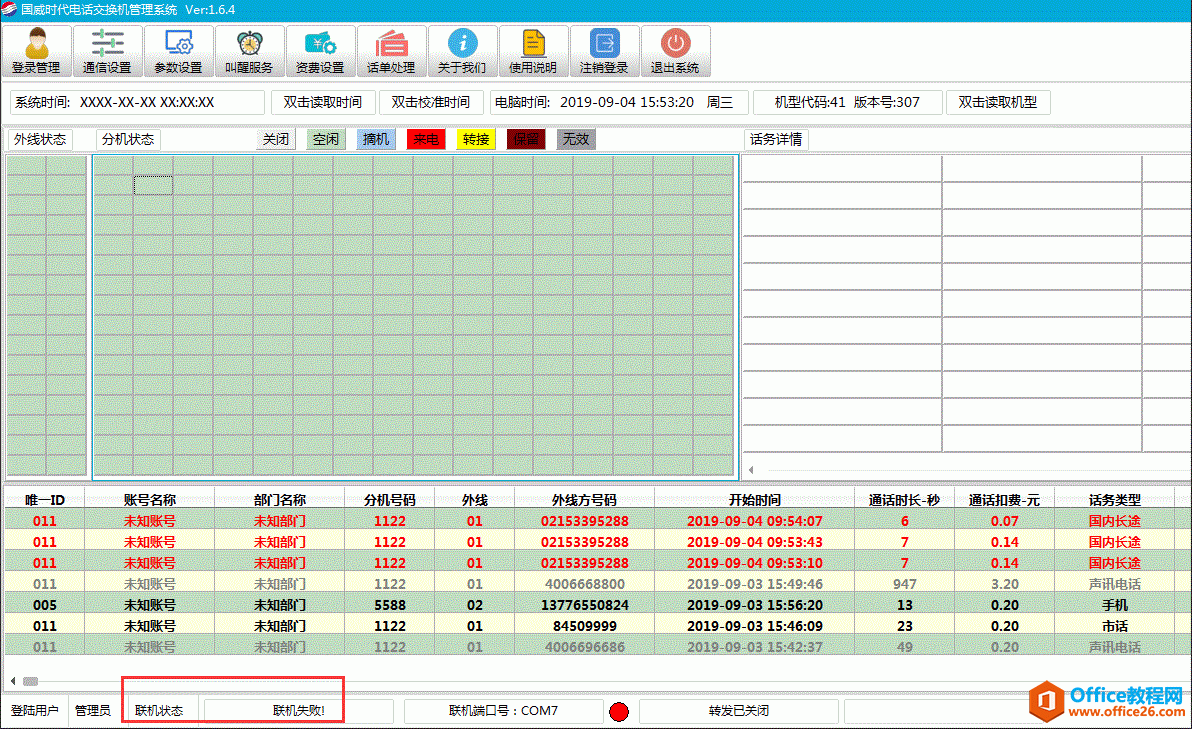1192x729 pixels.
Task: Click outside number 84509999
Action: pyautogui.click(x=585, y=626)
